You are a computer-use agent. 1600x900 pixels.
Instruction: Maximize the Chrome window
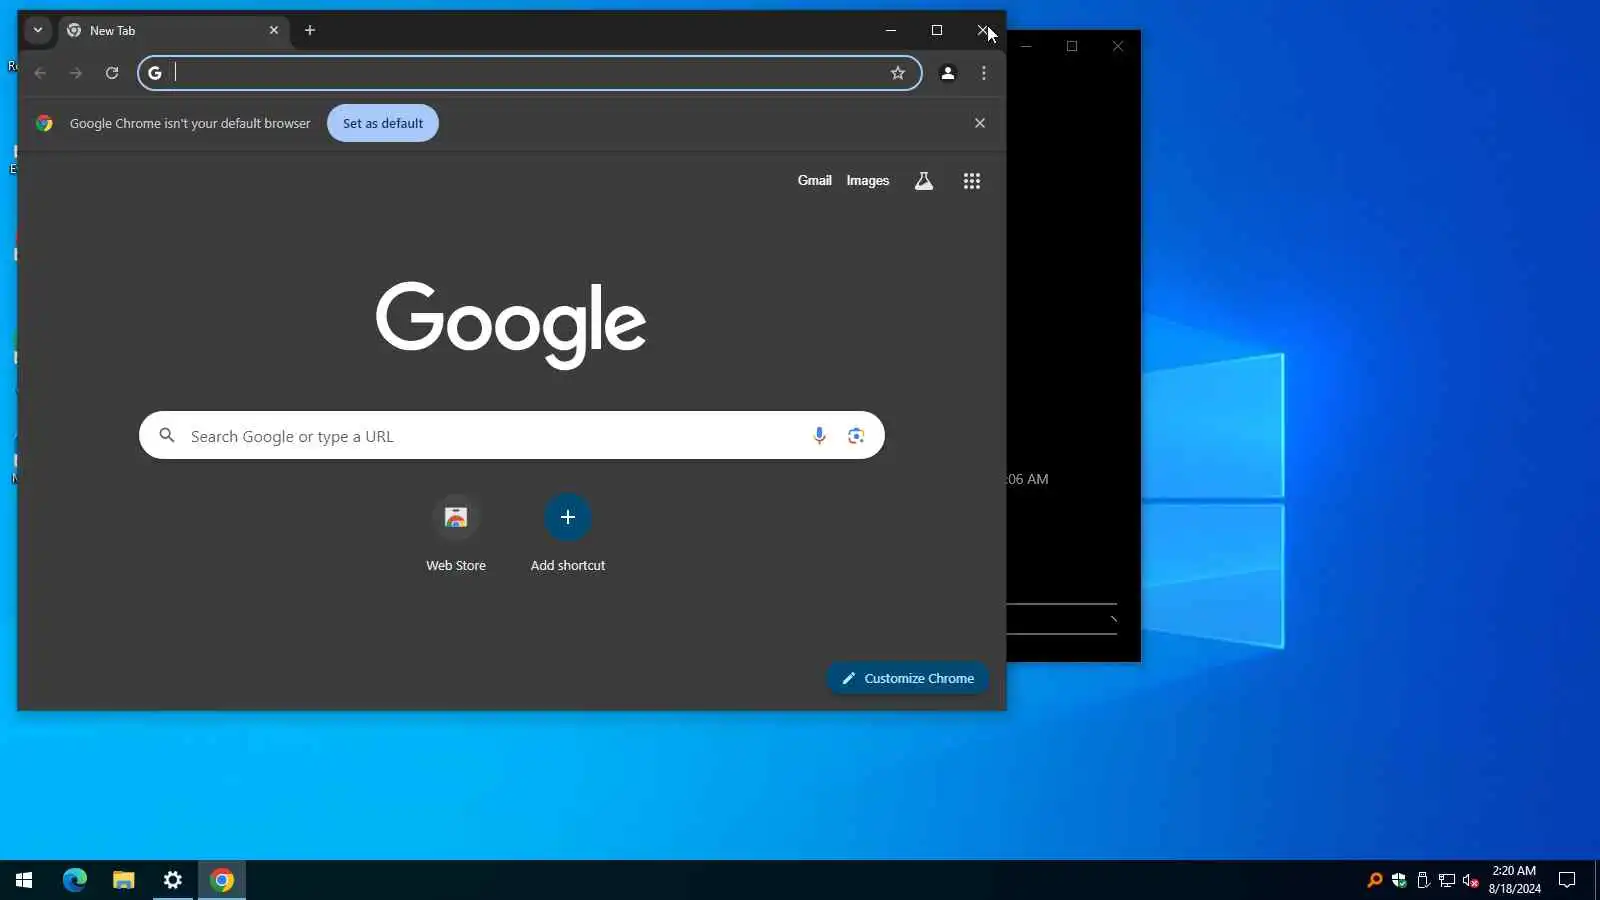pos(937,30)
